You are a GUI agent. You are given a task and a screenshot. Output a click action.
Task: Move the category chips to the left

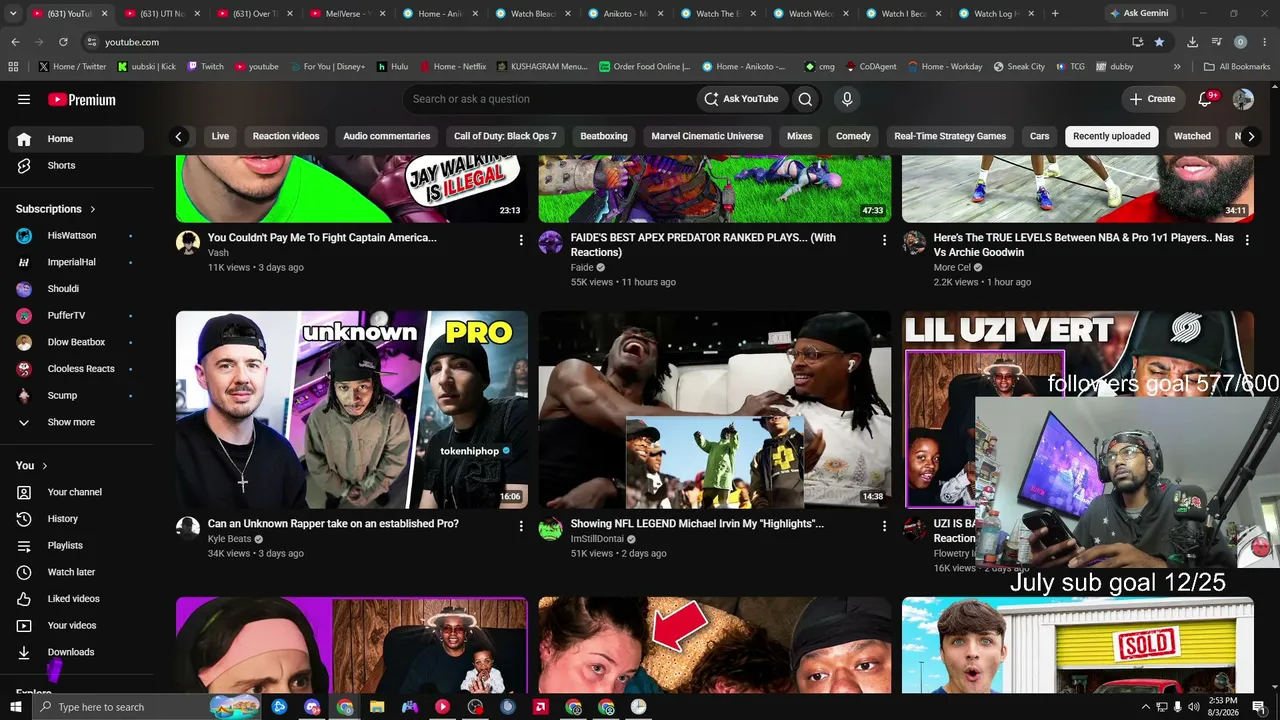[179, 137]
